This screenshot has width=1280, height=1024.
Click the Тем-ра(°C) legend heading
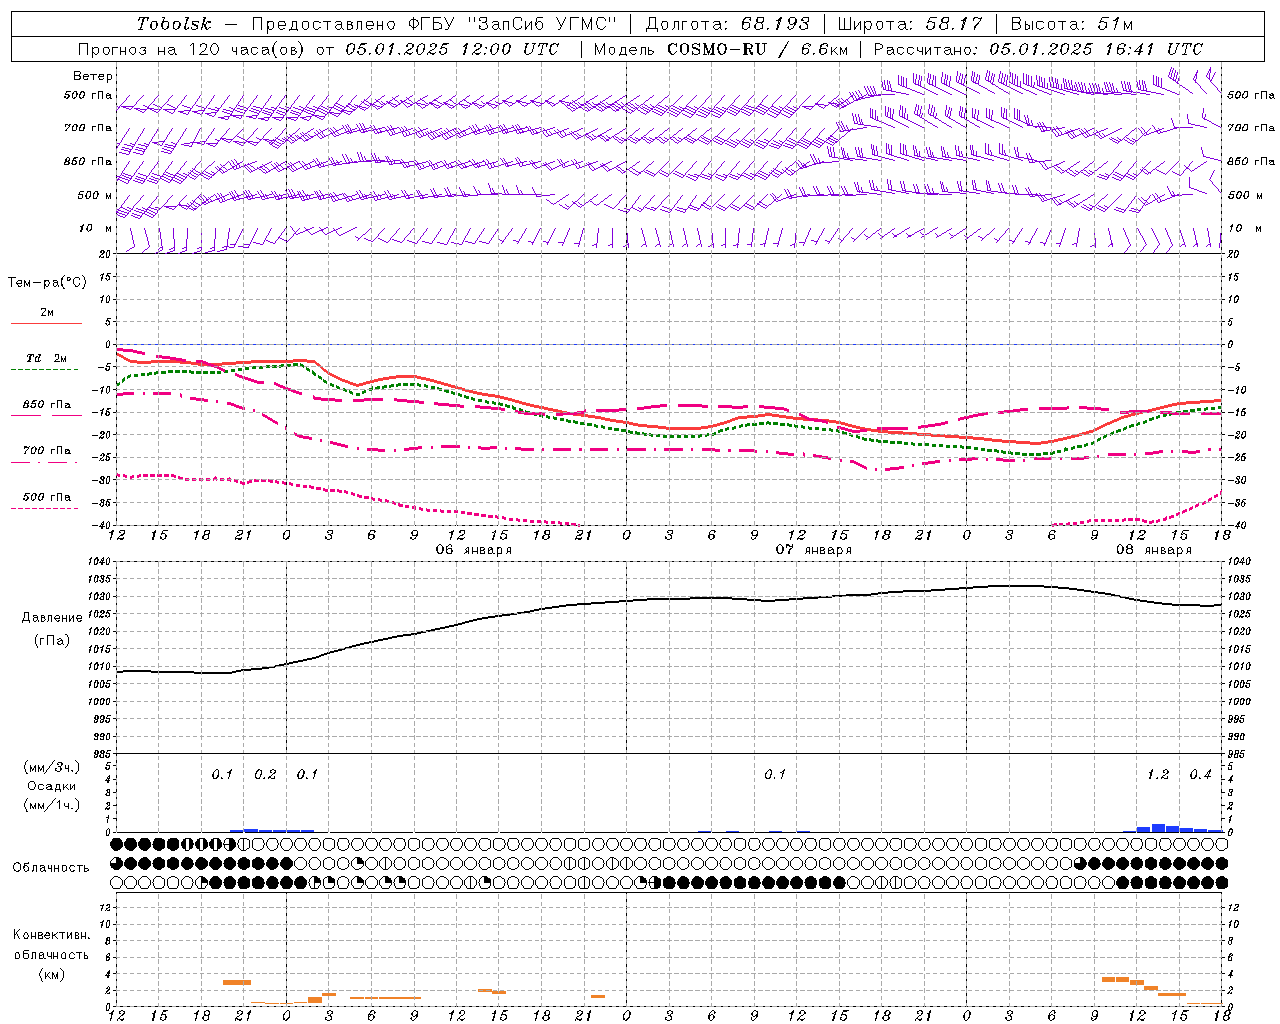(x=47, y=283)
